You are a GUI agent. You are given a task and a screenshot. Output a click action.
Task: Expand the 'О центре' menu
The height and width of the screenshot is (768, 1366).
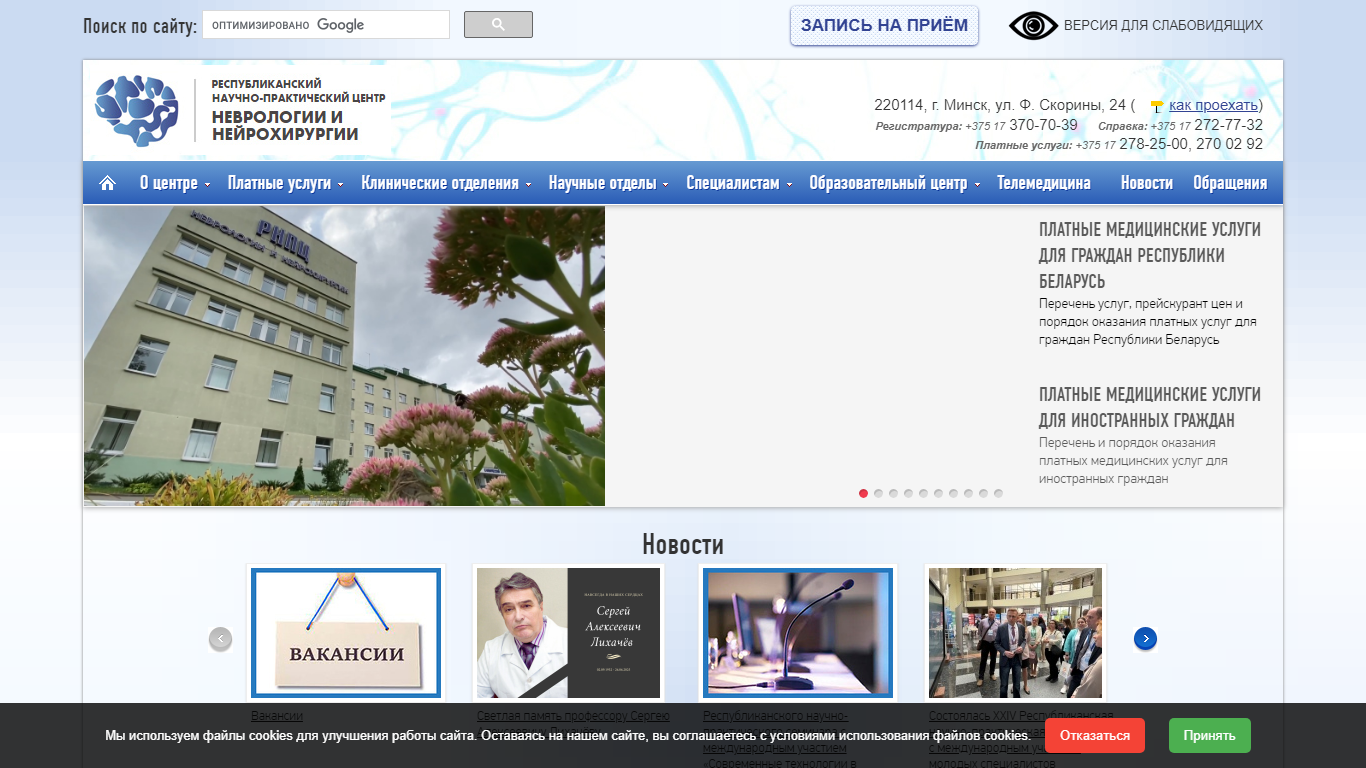[x=175, y=183]
